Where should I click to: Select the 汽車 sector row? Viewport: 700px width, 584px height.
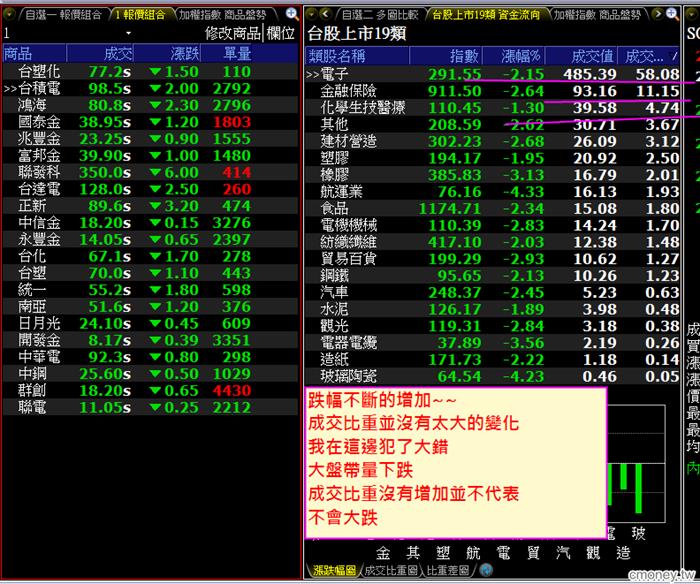493,292
